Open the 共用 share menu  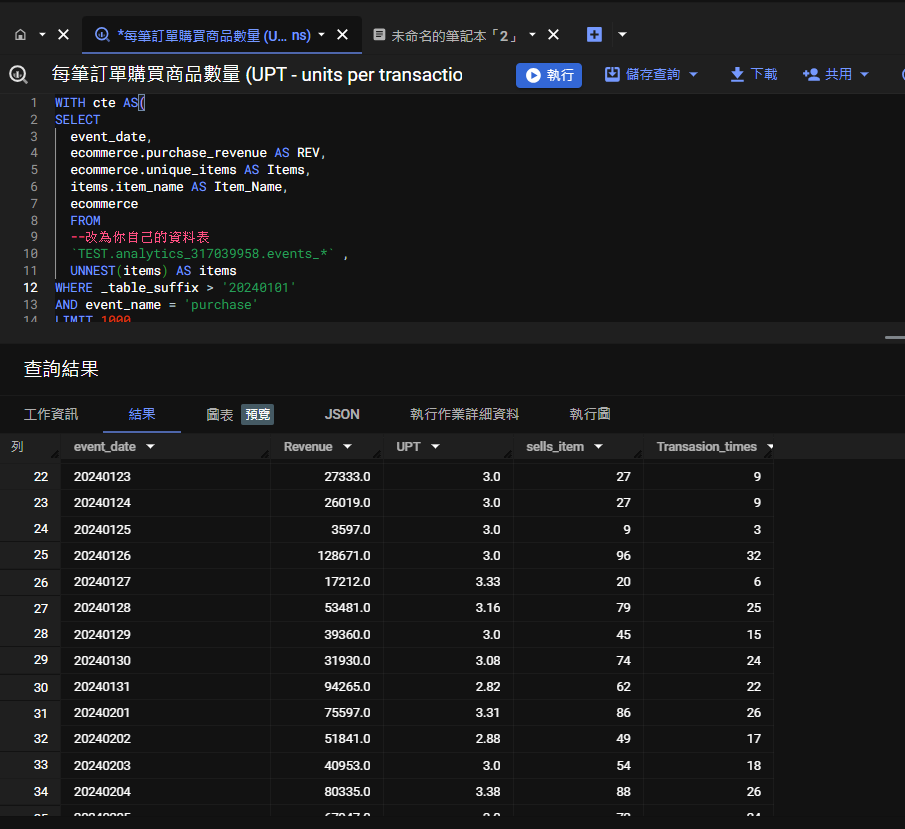836,75
